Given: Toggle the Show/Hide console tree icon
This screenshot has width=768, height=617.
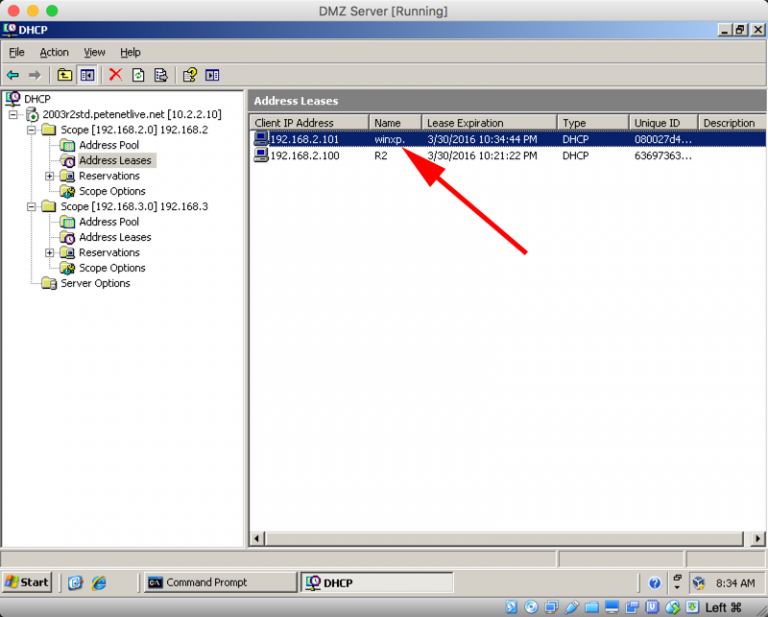Looking at the screenshot, I should click(87, 75).
